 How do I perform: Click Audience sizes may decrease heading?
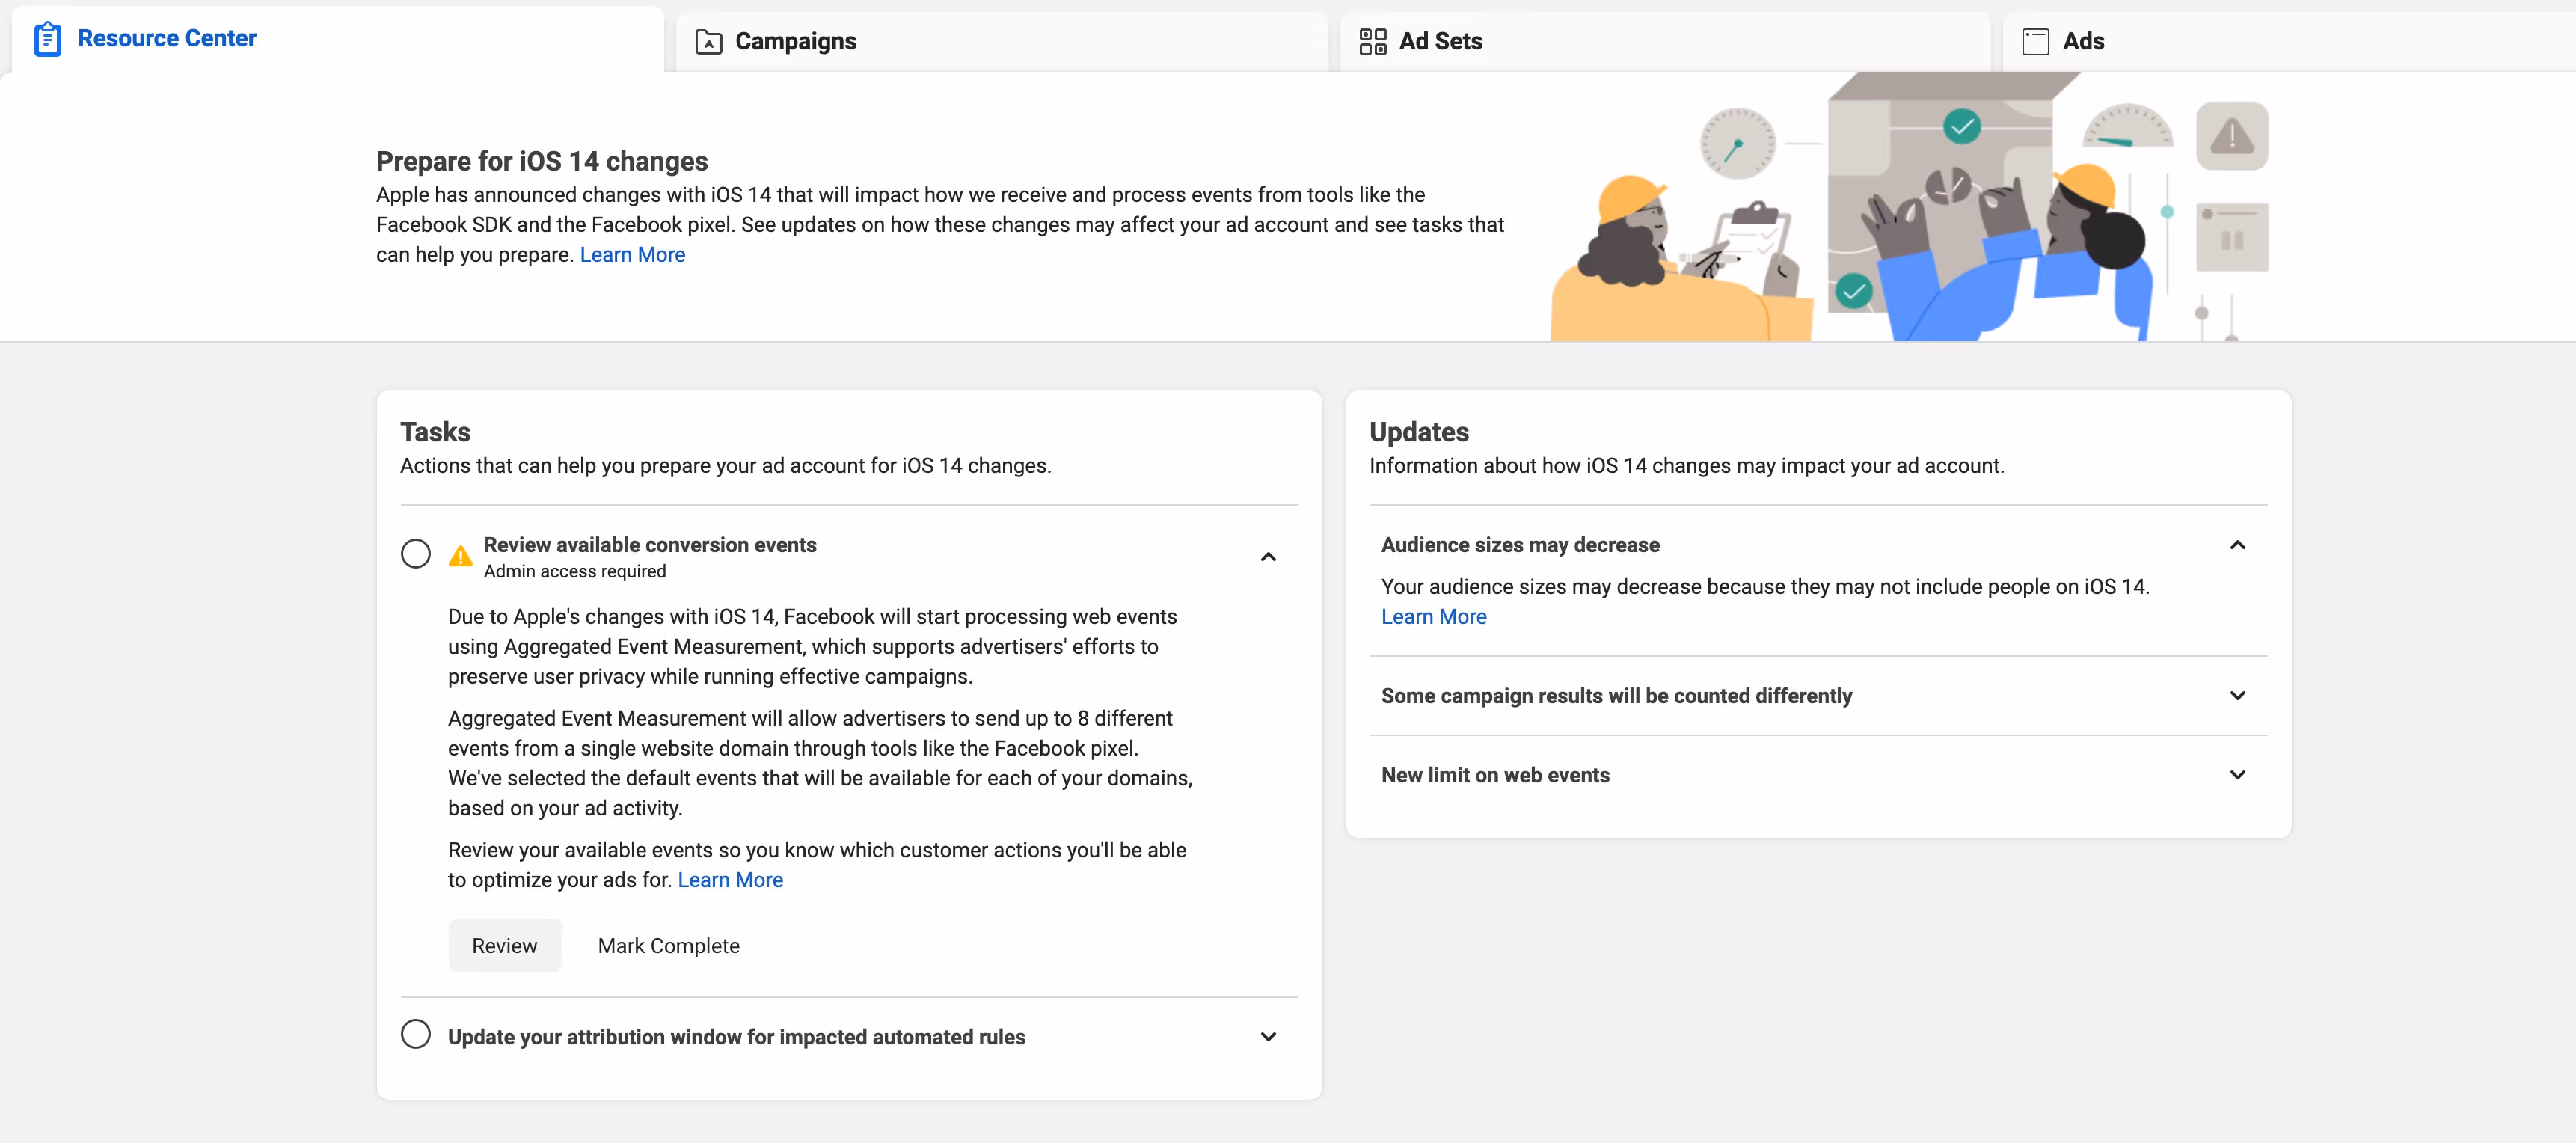(x=1520, y=545)
